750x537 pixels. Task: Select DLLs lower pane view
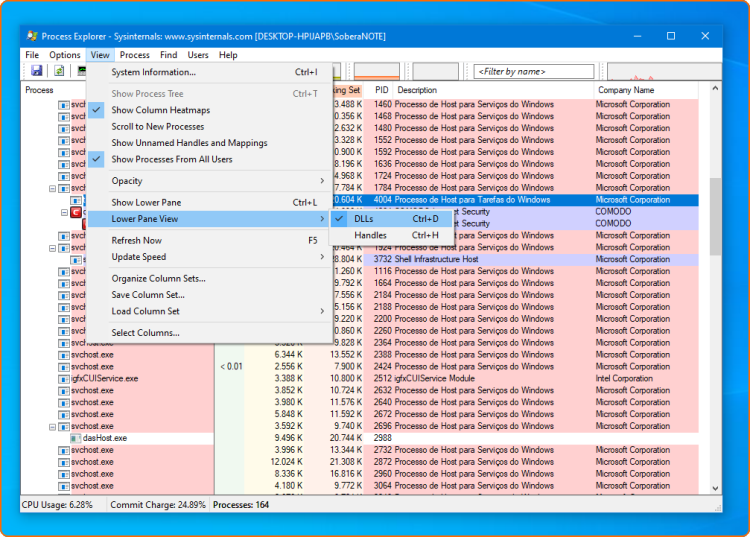pos(391,219)
